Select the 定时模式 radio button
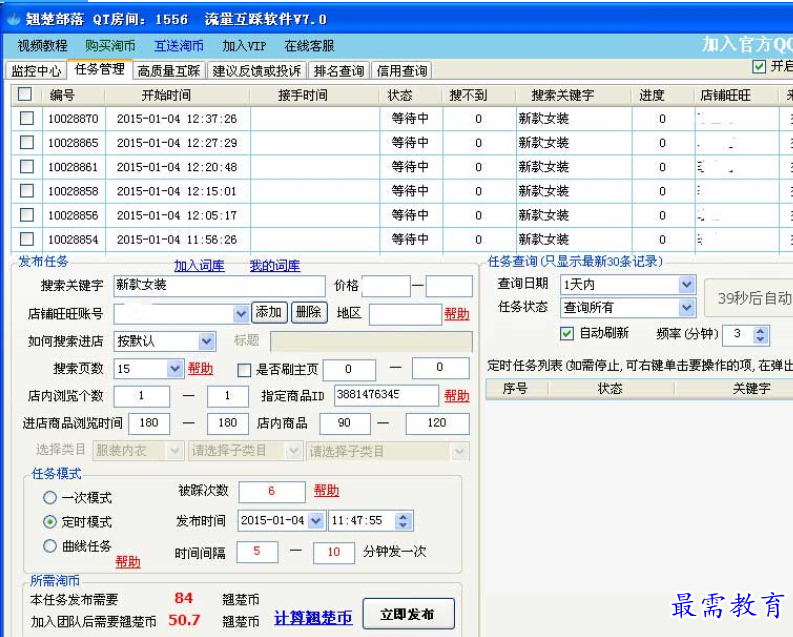The image size is (793, 637). tap(50, 522)
